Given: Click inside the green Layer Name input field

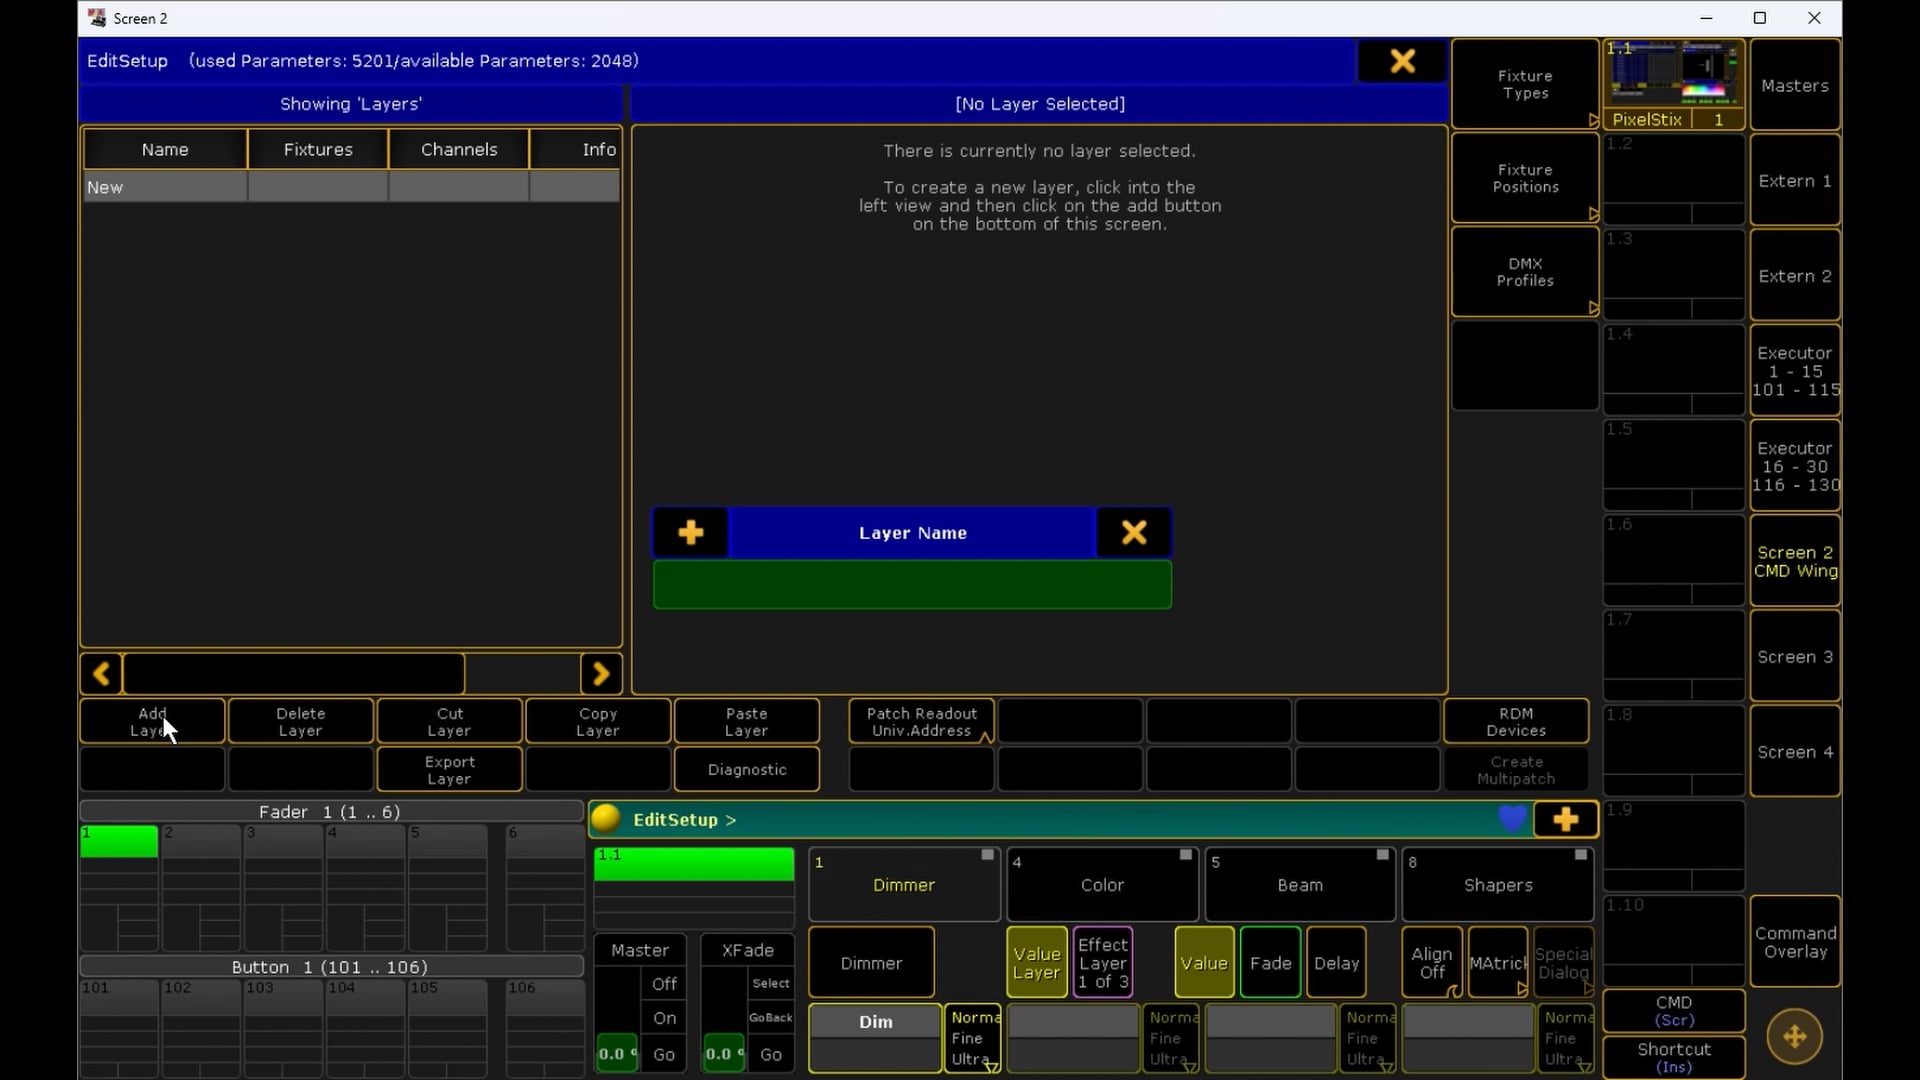Looking at the screenshot, I should pyautogui.click(x=911, y=585).
